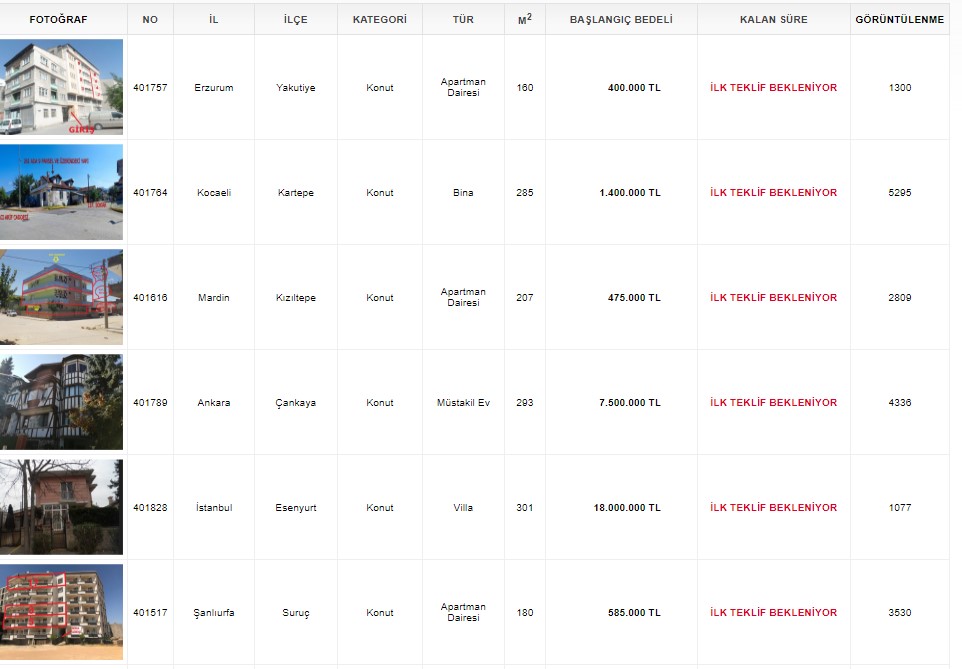This screenshot has width=962, height=669.
Task: Click the İLÇE column header
Action: point(295,20)
